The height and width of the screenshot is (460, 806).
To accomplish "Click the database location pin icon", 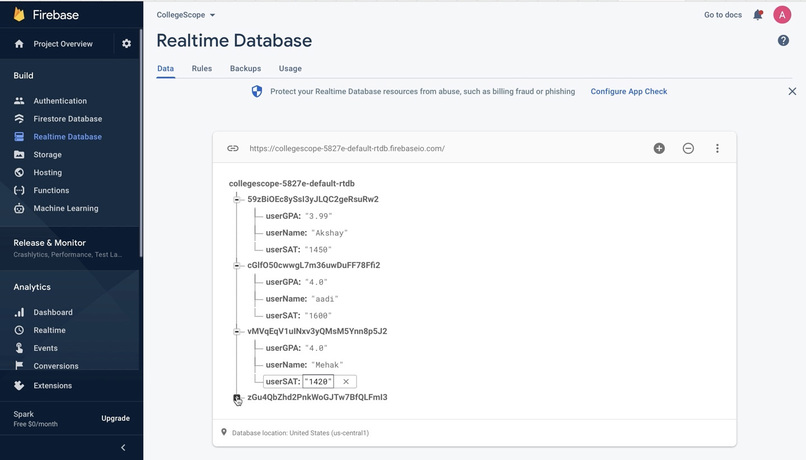I will pos(224,432).
